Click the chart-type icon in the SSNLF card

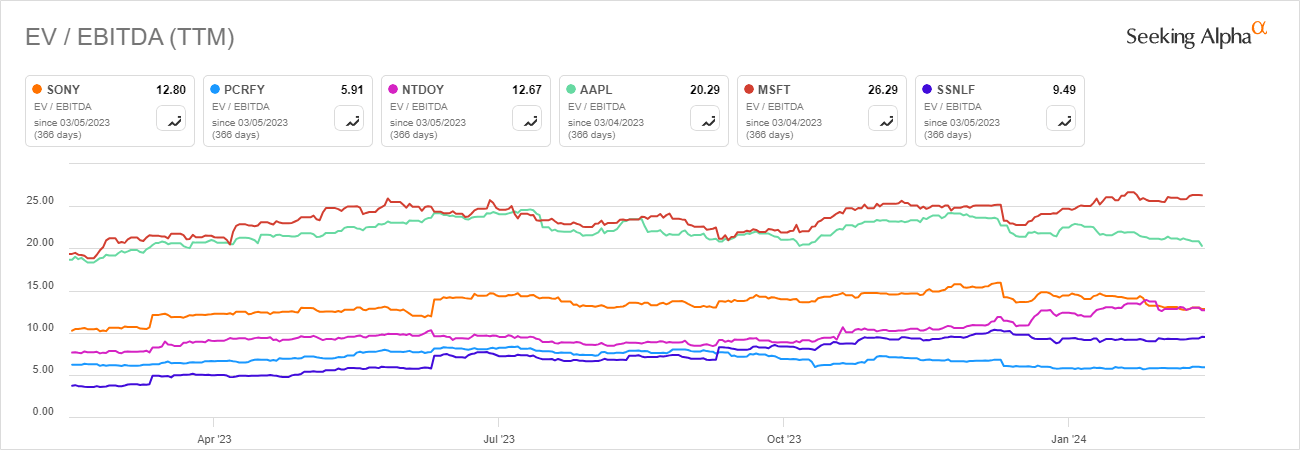point(1060,119)
